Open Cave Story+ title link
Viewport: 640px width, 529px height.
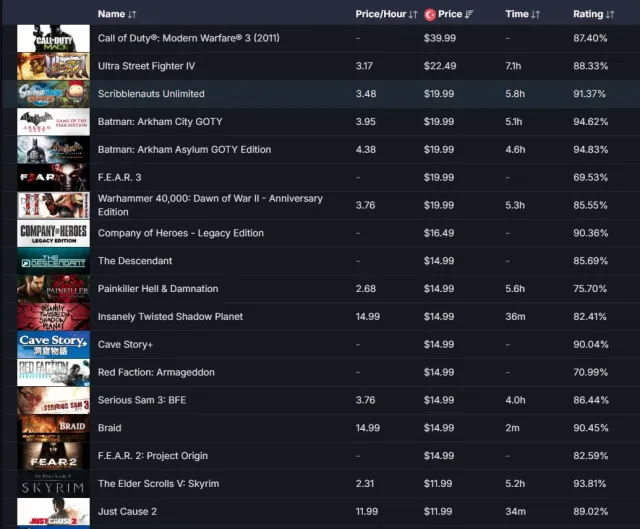(x=125, y=345)
